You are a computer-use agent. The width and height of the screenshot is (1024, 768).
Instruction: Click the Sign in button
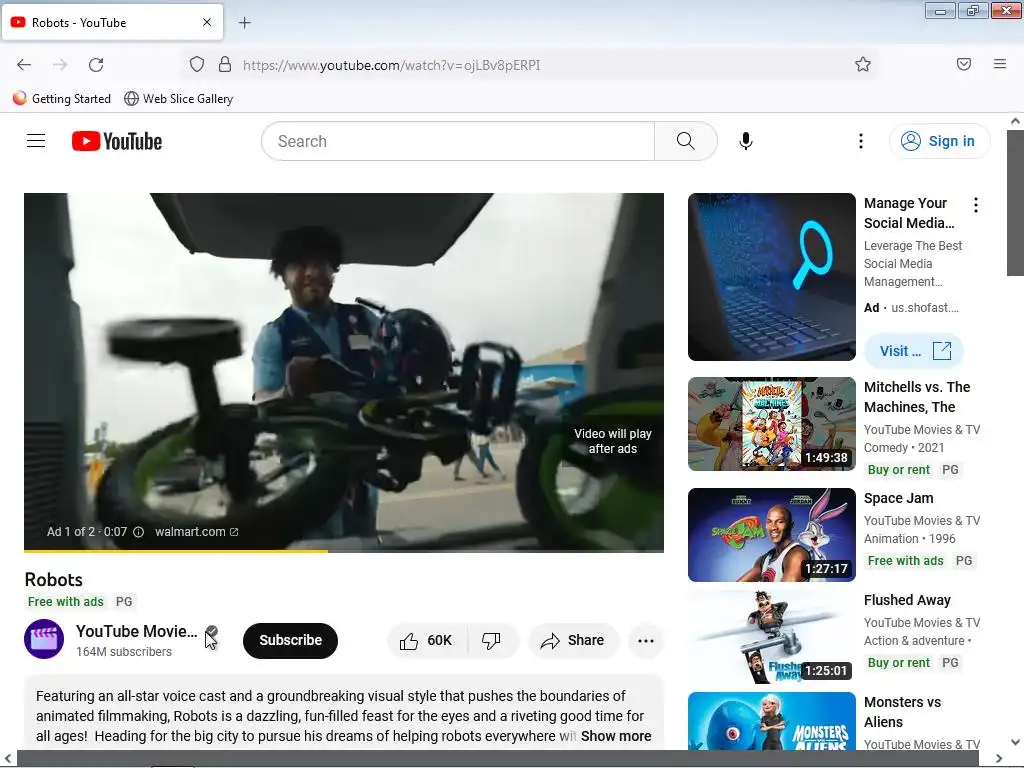coord(939,141)
